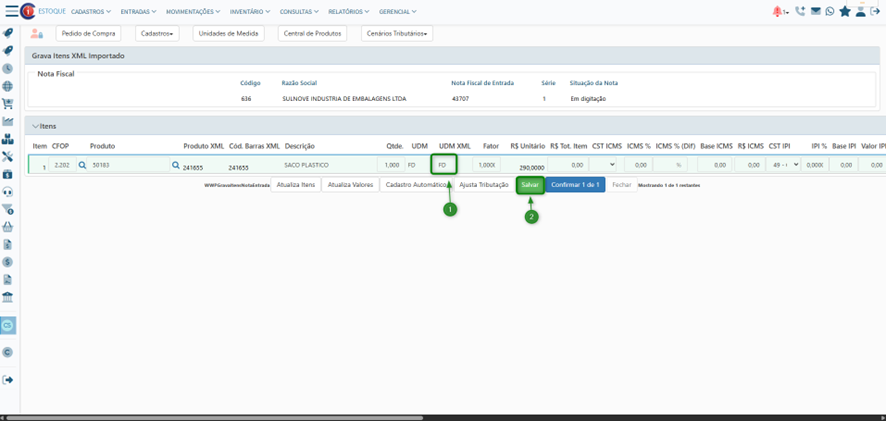Click the notification bell icon
The height and width of the screenshot is (421, 886).
tap(778, 11)
